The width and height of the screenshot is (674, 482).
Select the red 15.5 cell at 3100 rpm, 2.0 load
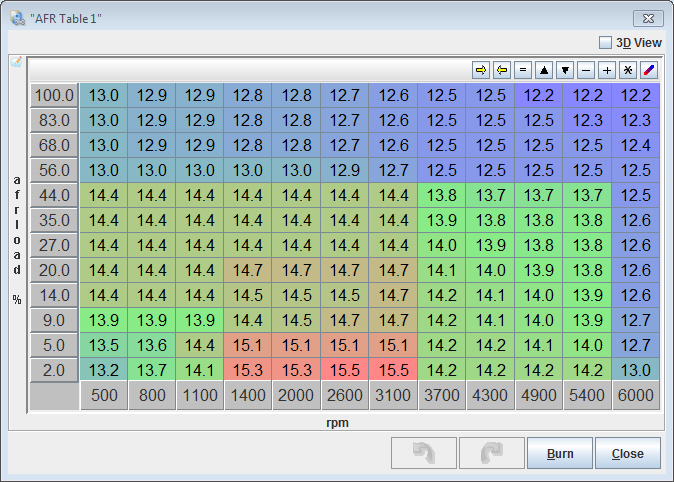tap(393, 369)
